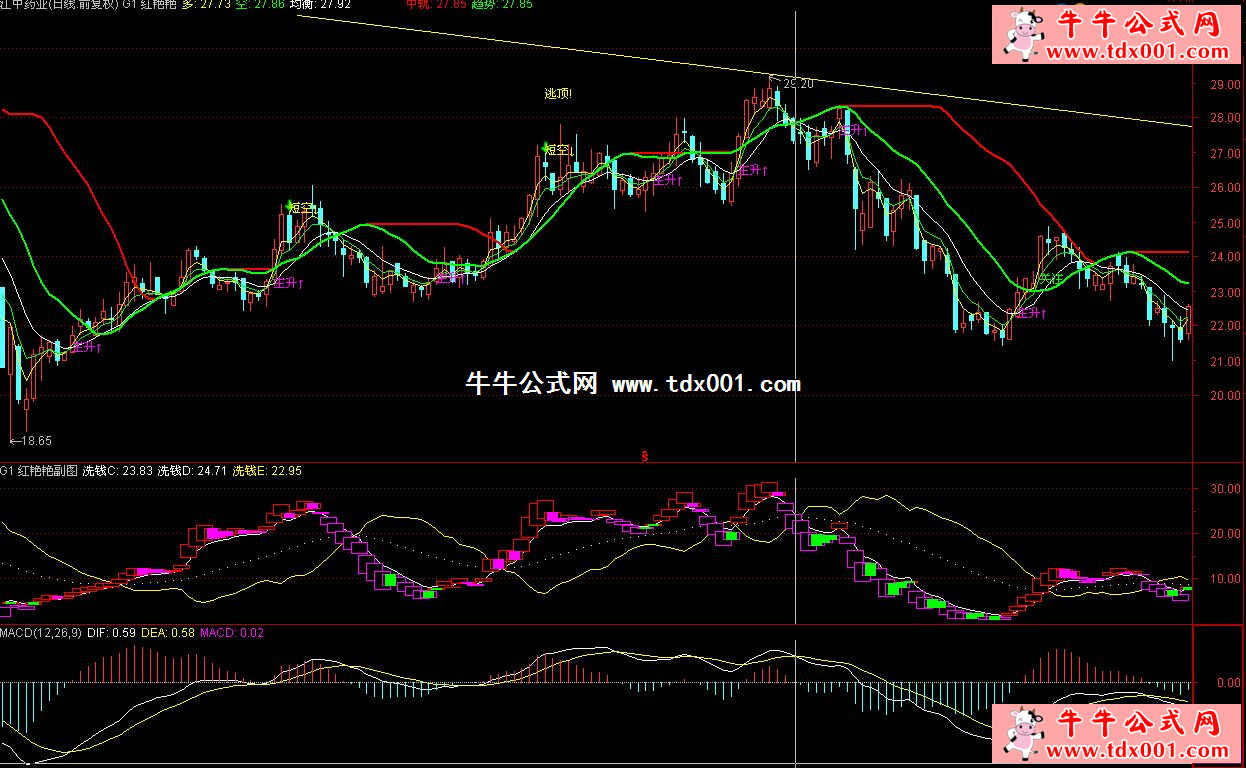Click the cow mascot icon in bottom-right banner
The height and width of the screenshot is (768, 1246).
pos(1022,734)
